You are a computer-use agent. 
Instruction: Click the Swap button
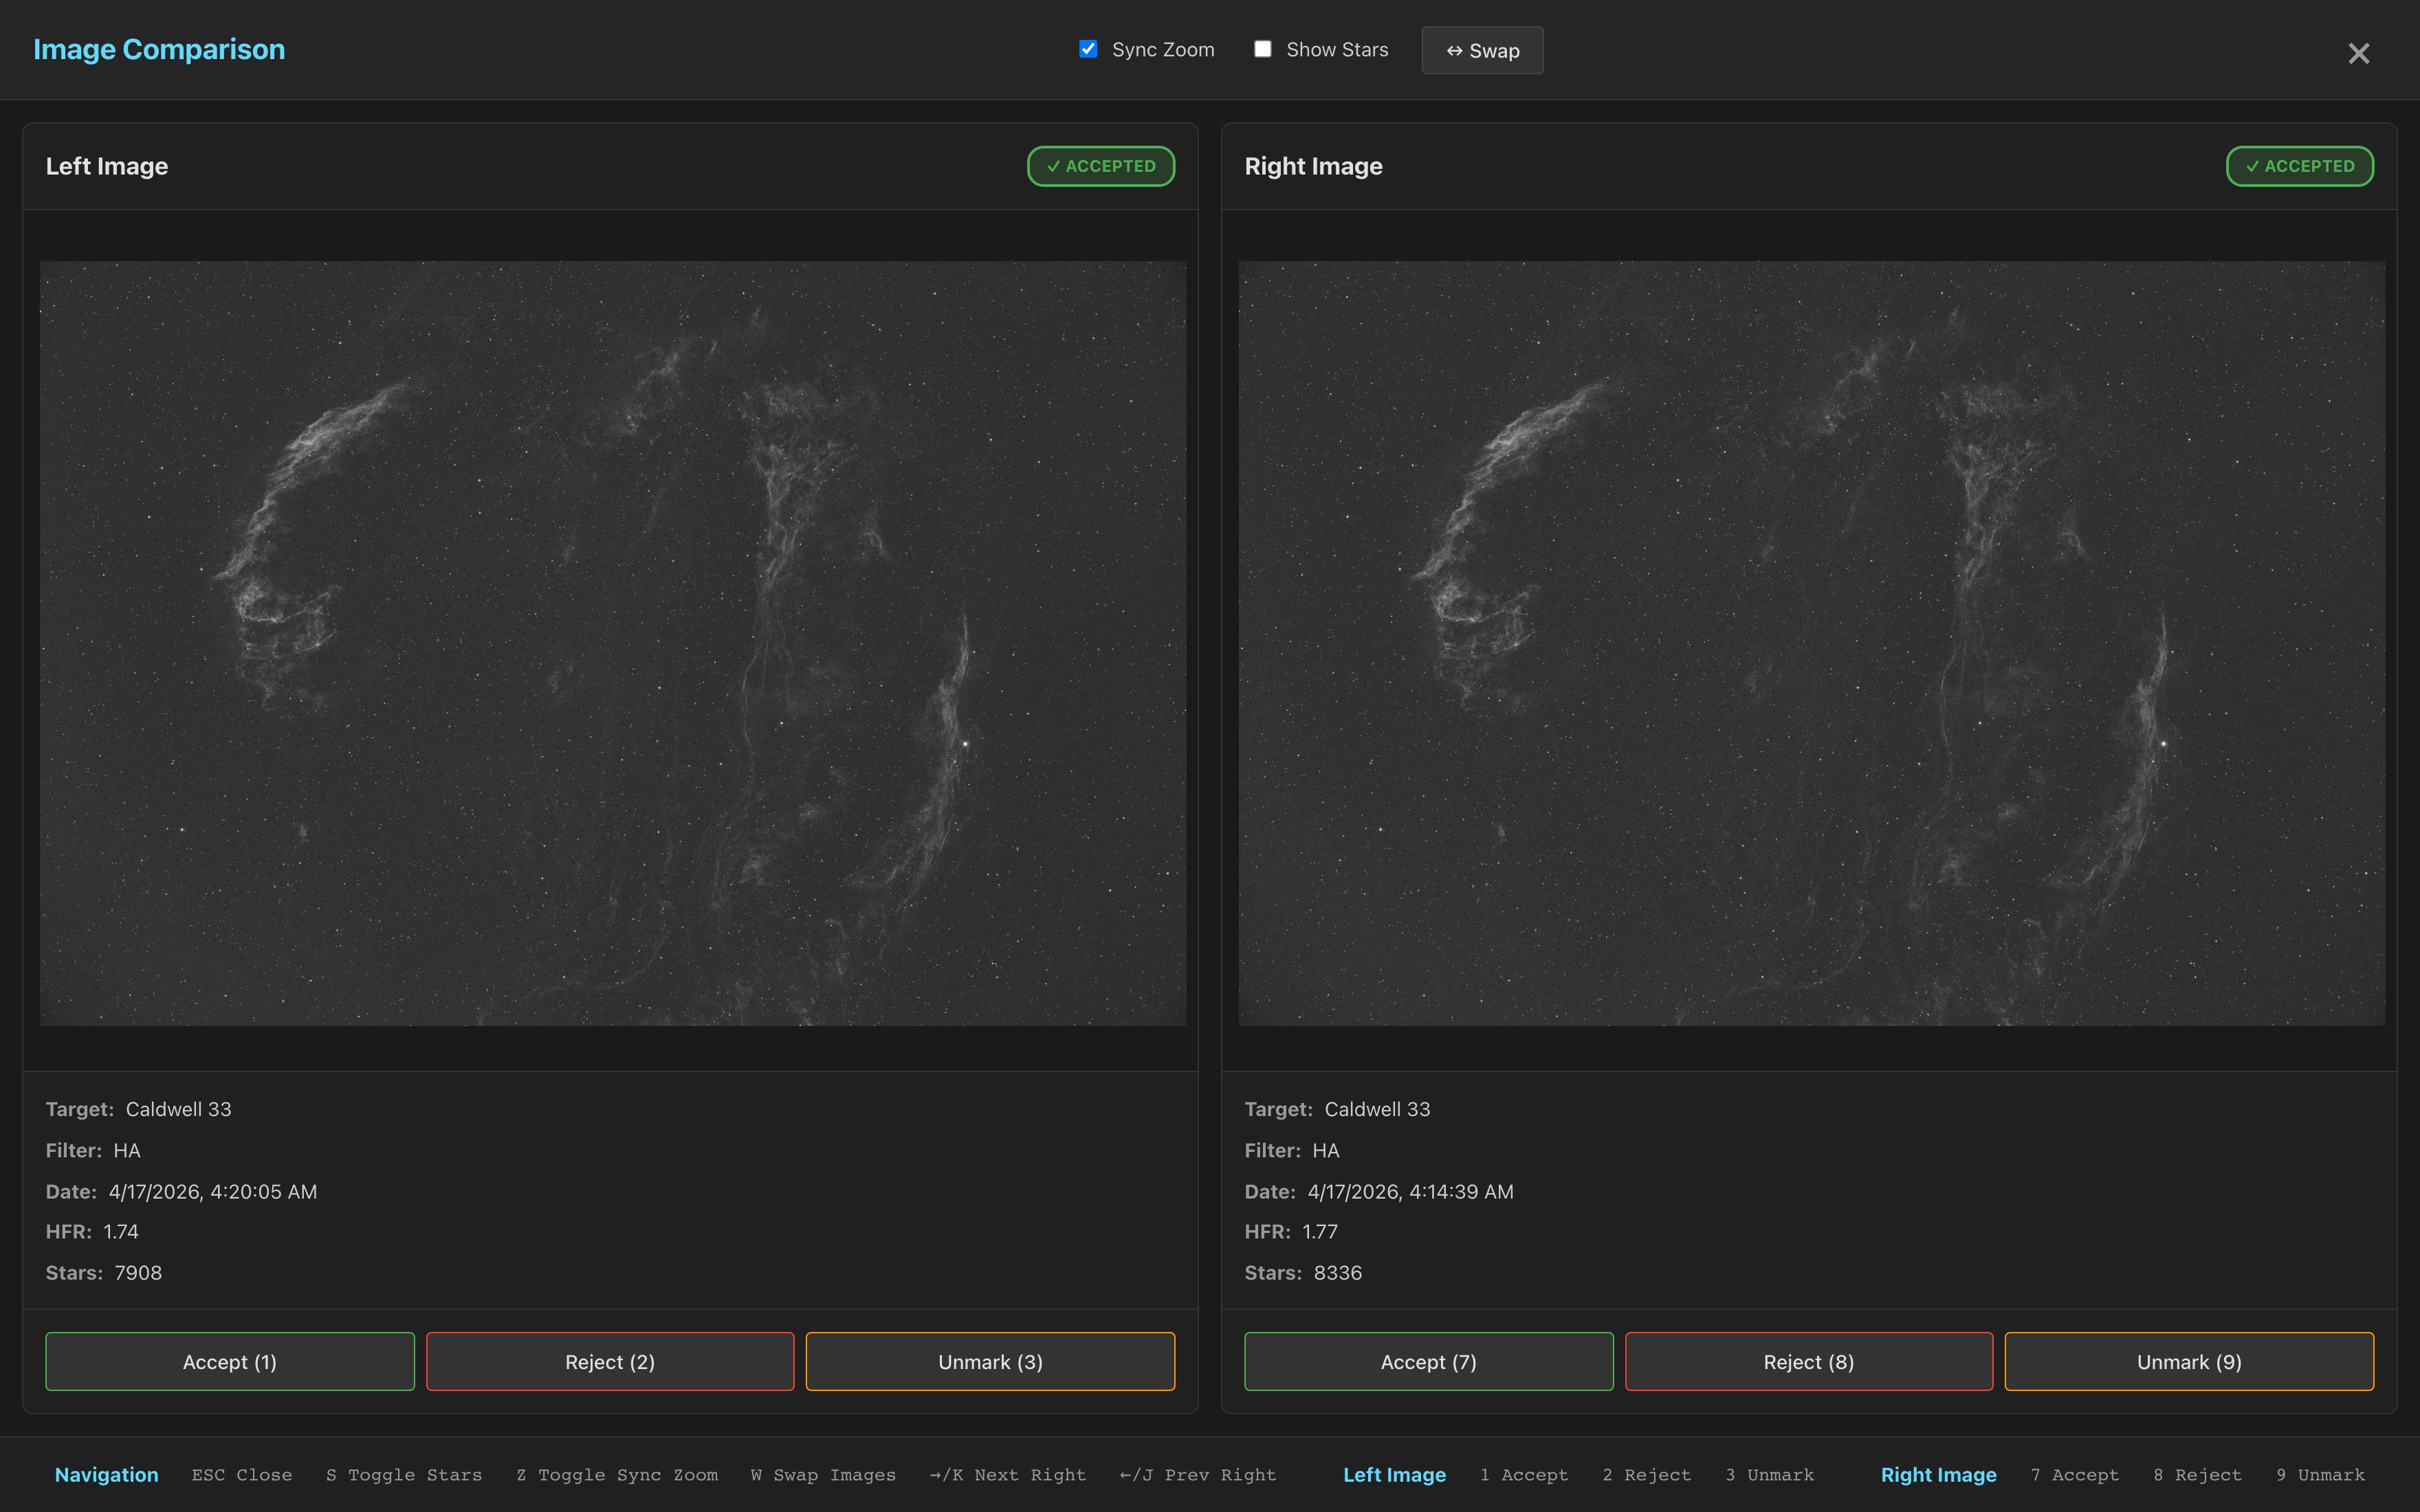pos(1482,50)
